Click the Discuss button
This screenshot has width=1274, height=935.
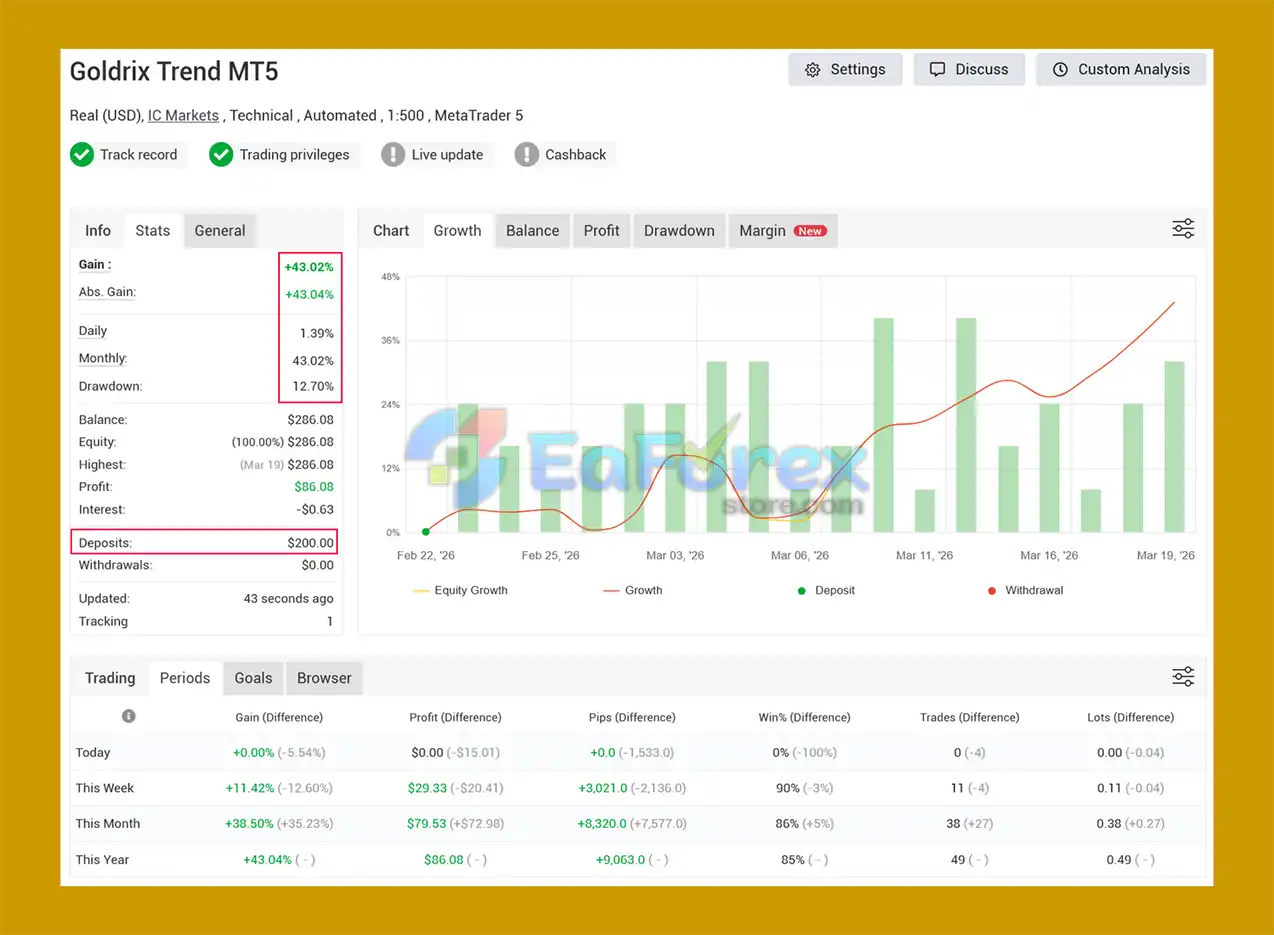[969, 70]
